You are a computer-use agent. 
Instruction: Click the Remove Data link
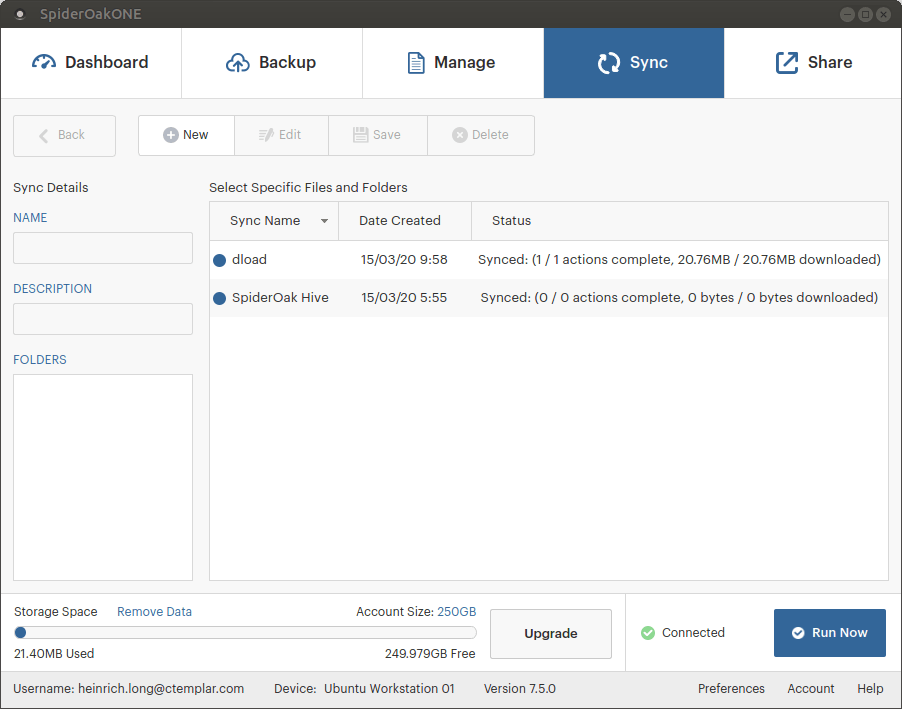[154, 612]
